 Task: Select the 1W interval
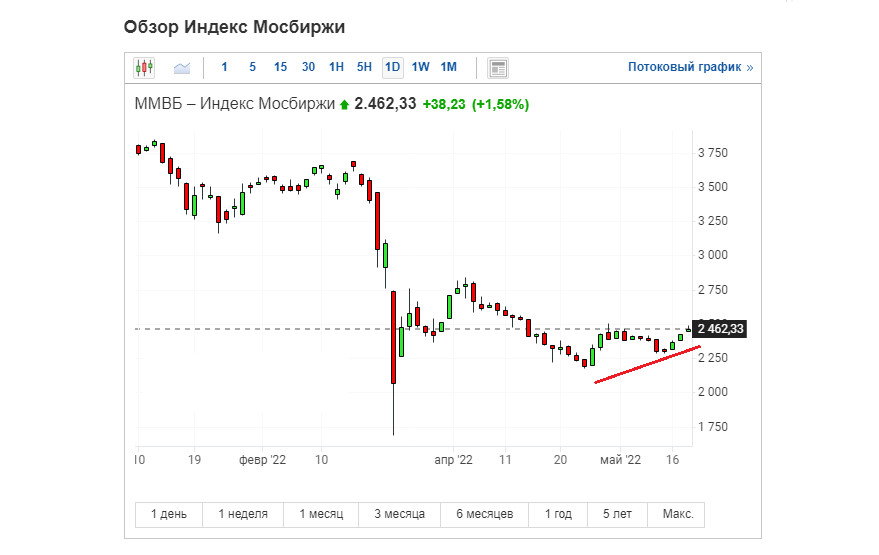click(x=420, y=67)
